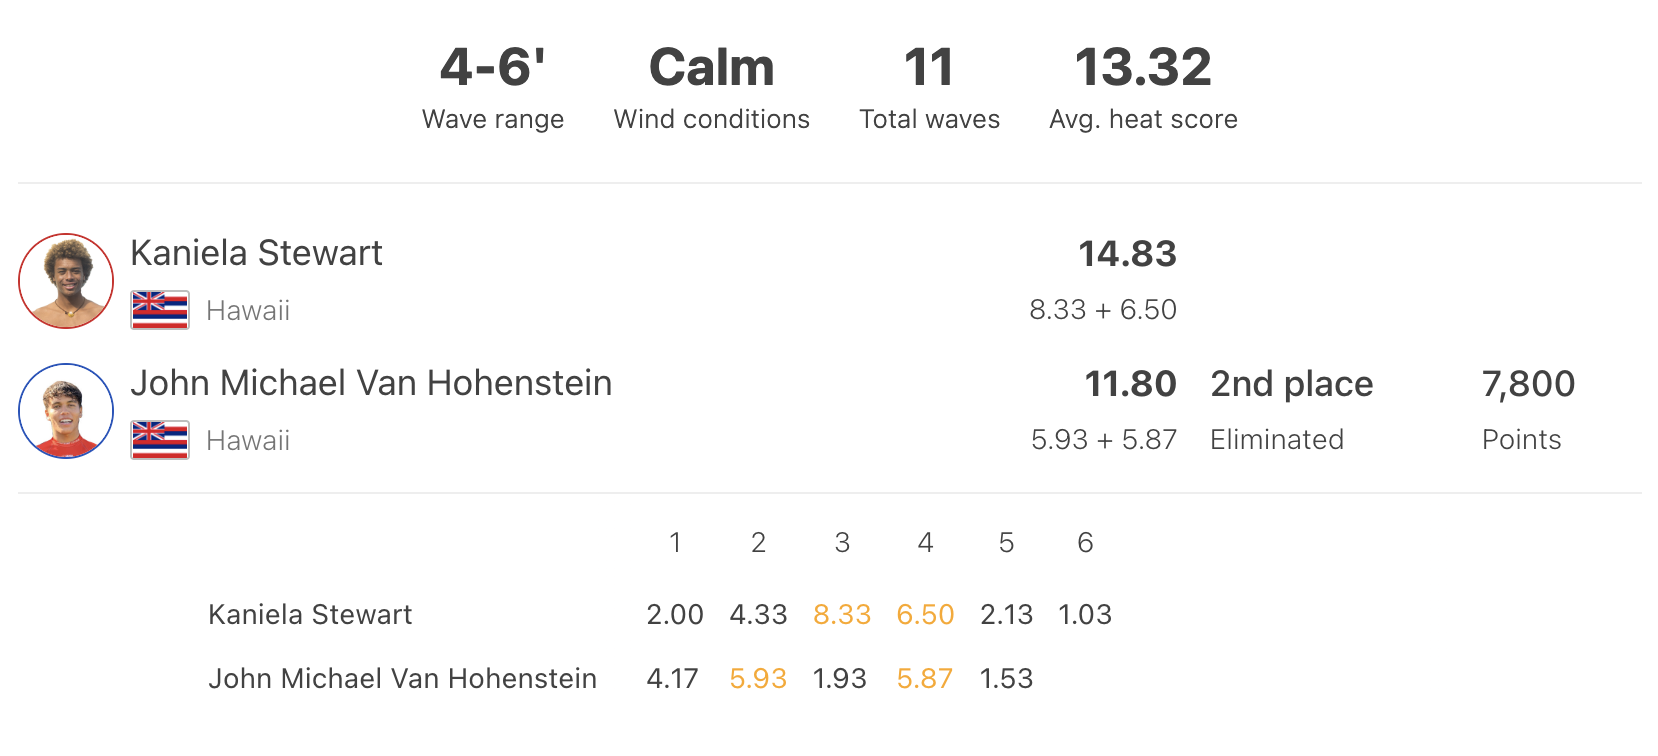Click highlighted wave score 8.33
The image size is (1658, 756).
[842, 614]
